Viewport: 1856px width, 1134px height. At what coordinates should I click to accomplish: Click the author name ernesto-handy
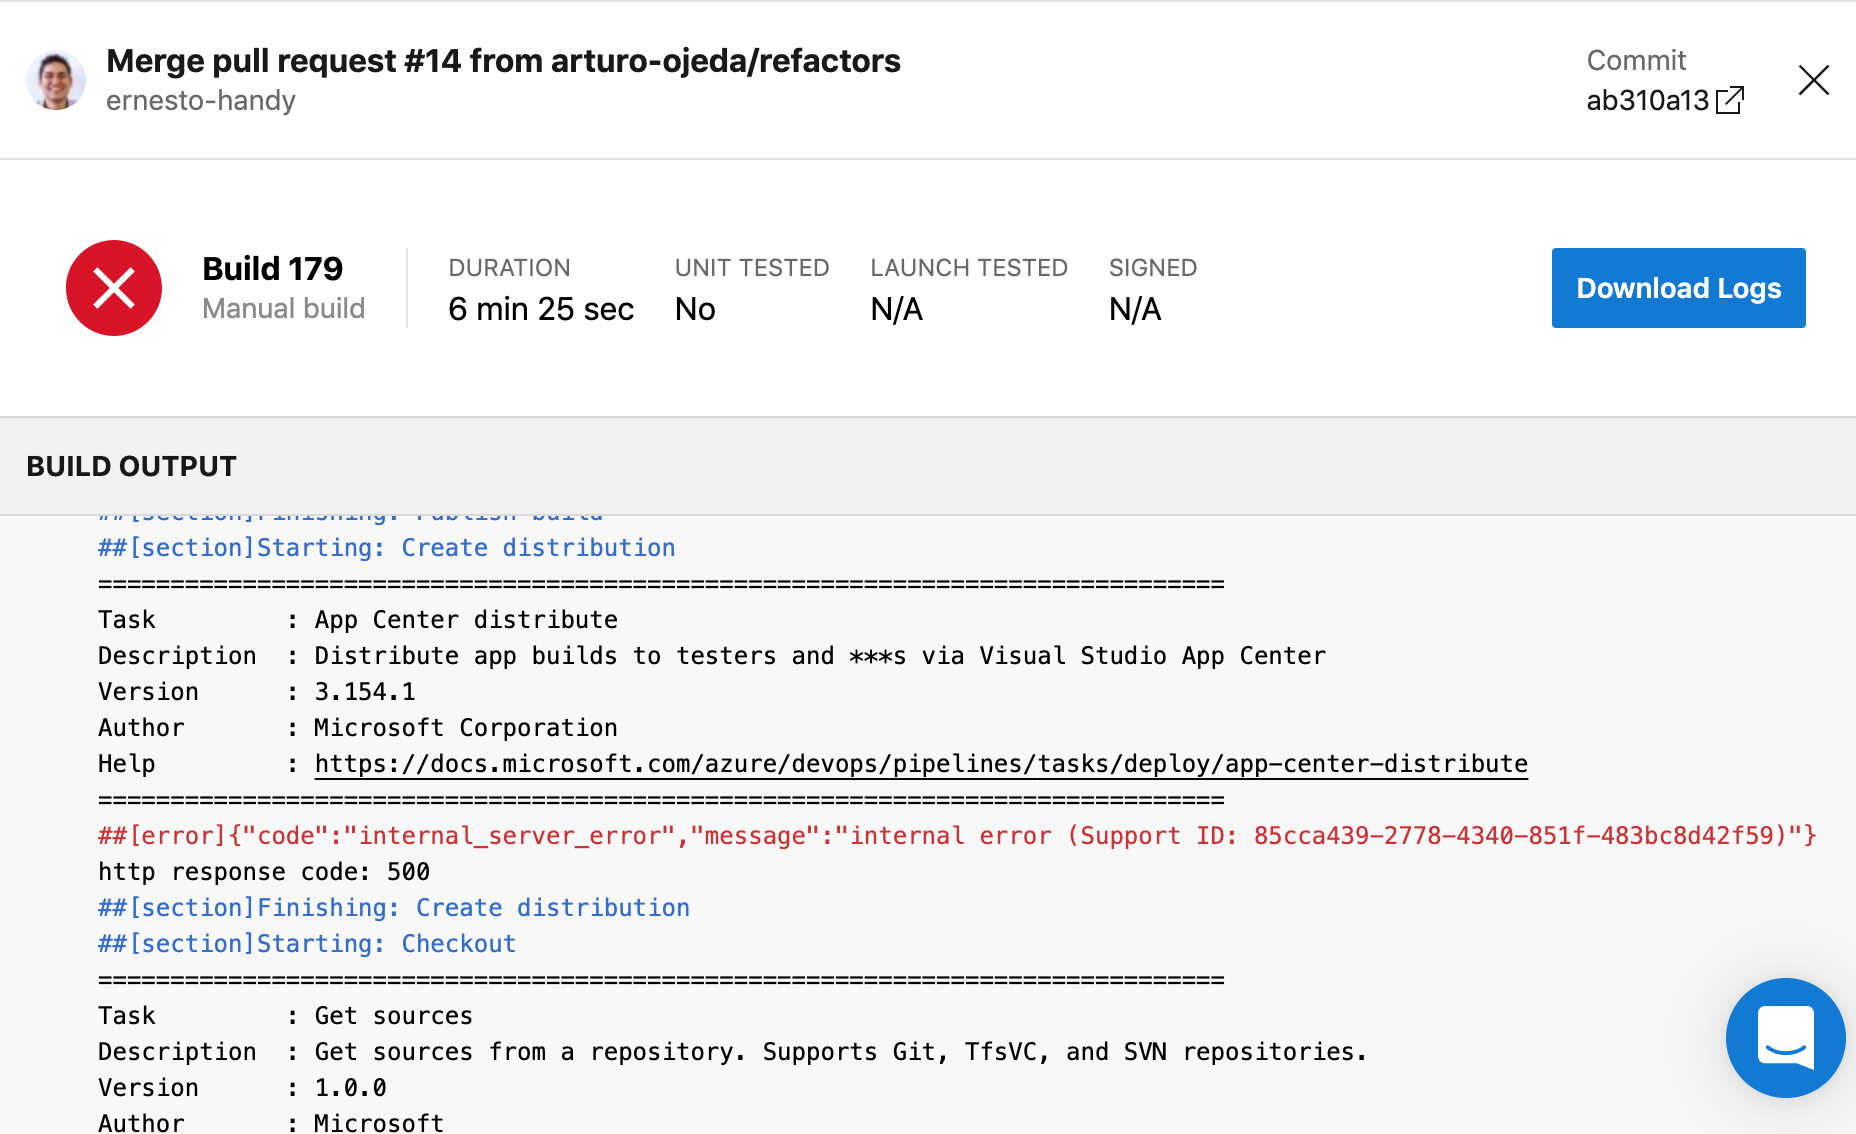pyautogui.click(x=201, y=100)
